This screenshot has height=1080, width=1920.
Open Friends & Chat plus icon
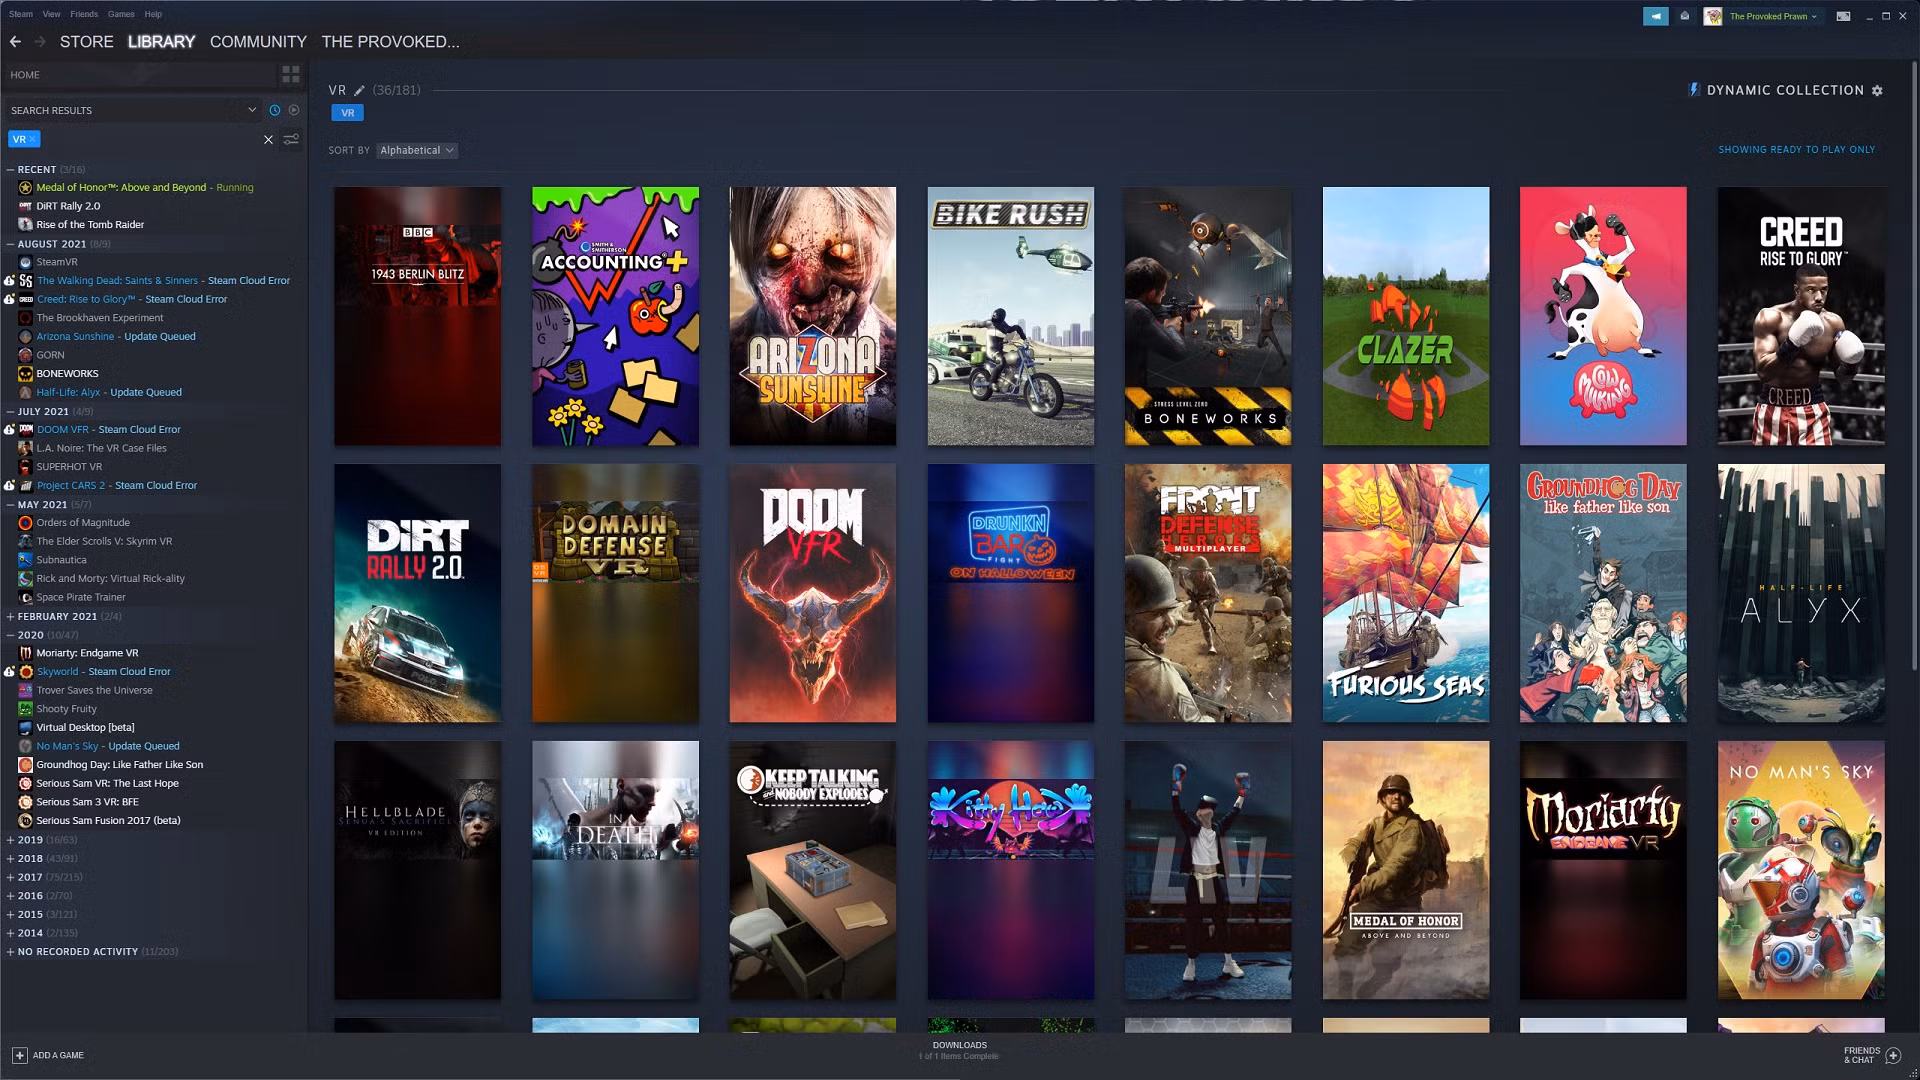point(1893,1055)
